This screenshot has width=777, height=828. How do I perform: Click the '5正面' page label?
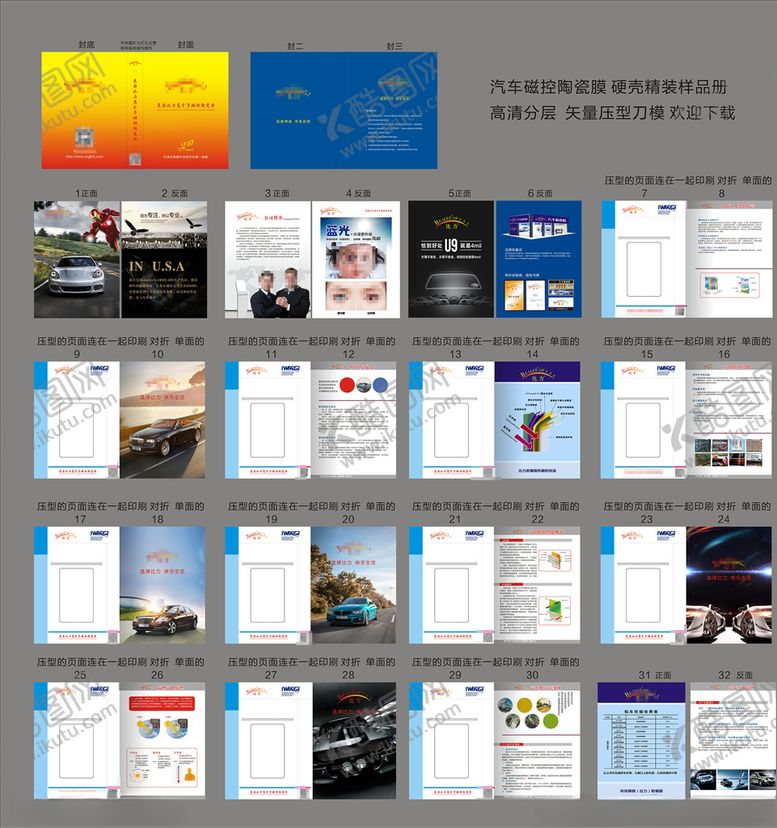point(460,193)
